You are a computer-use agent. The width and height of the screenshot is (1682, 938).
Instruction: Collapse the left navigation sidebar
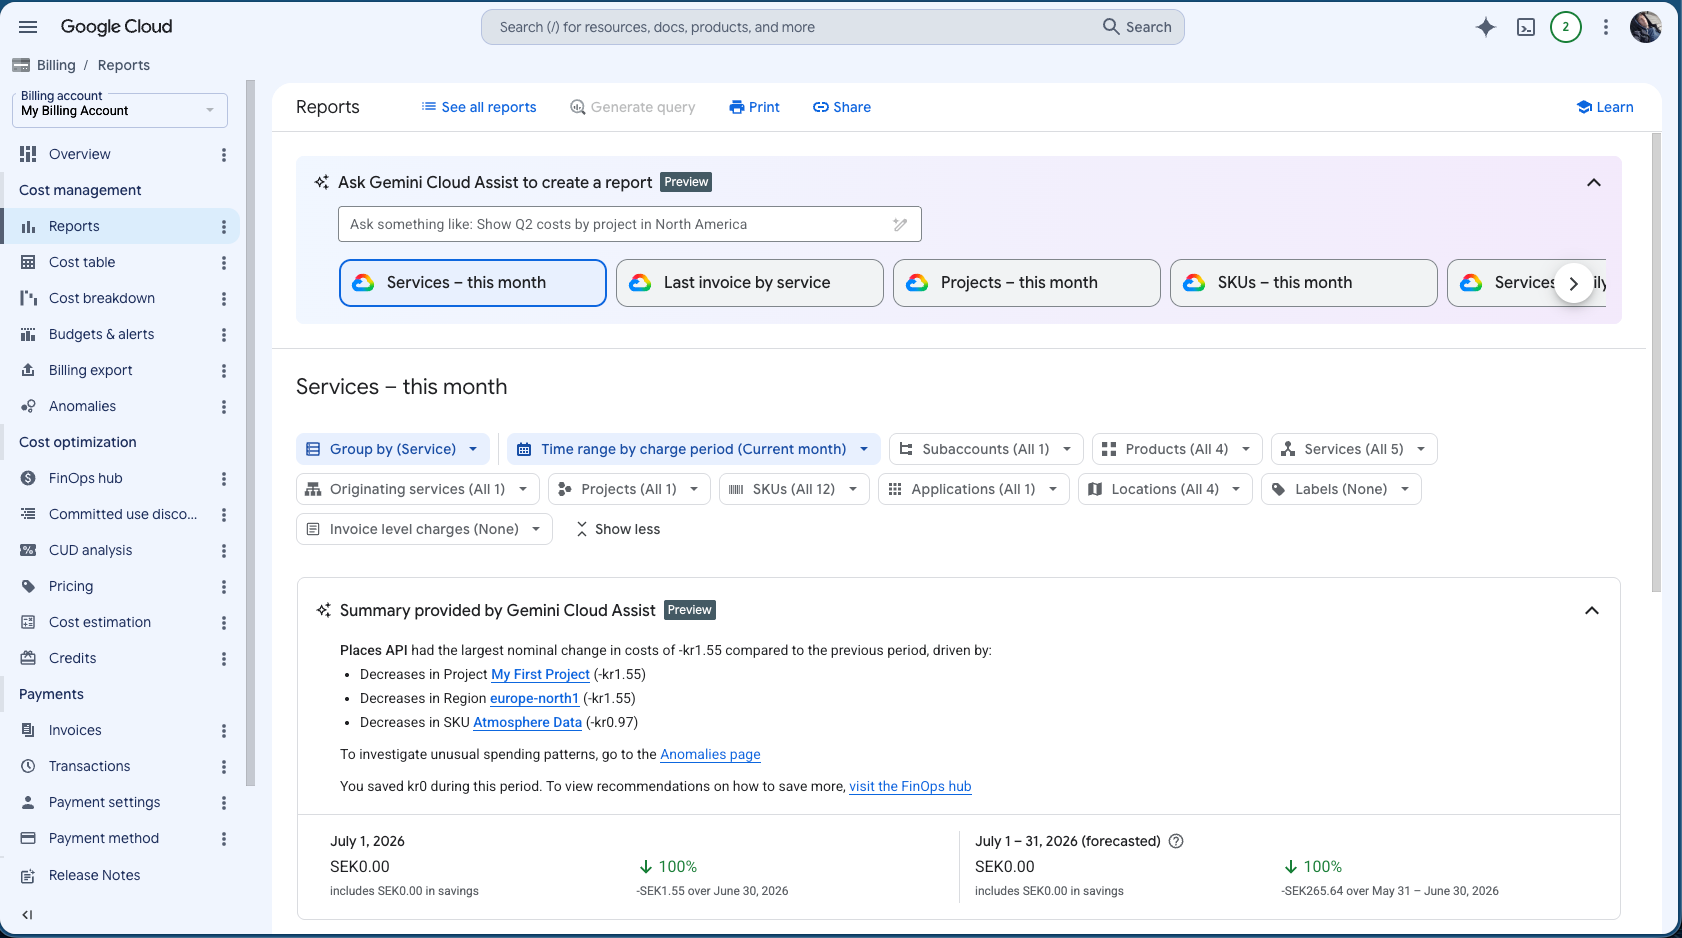coord(27,914)
